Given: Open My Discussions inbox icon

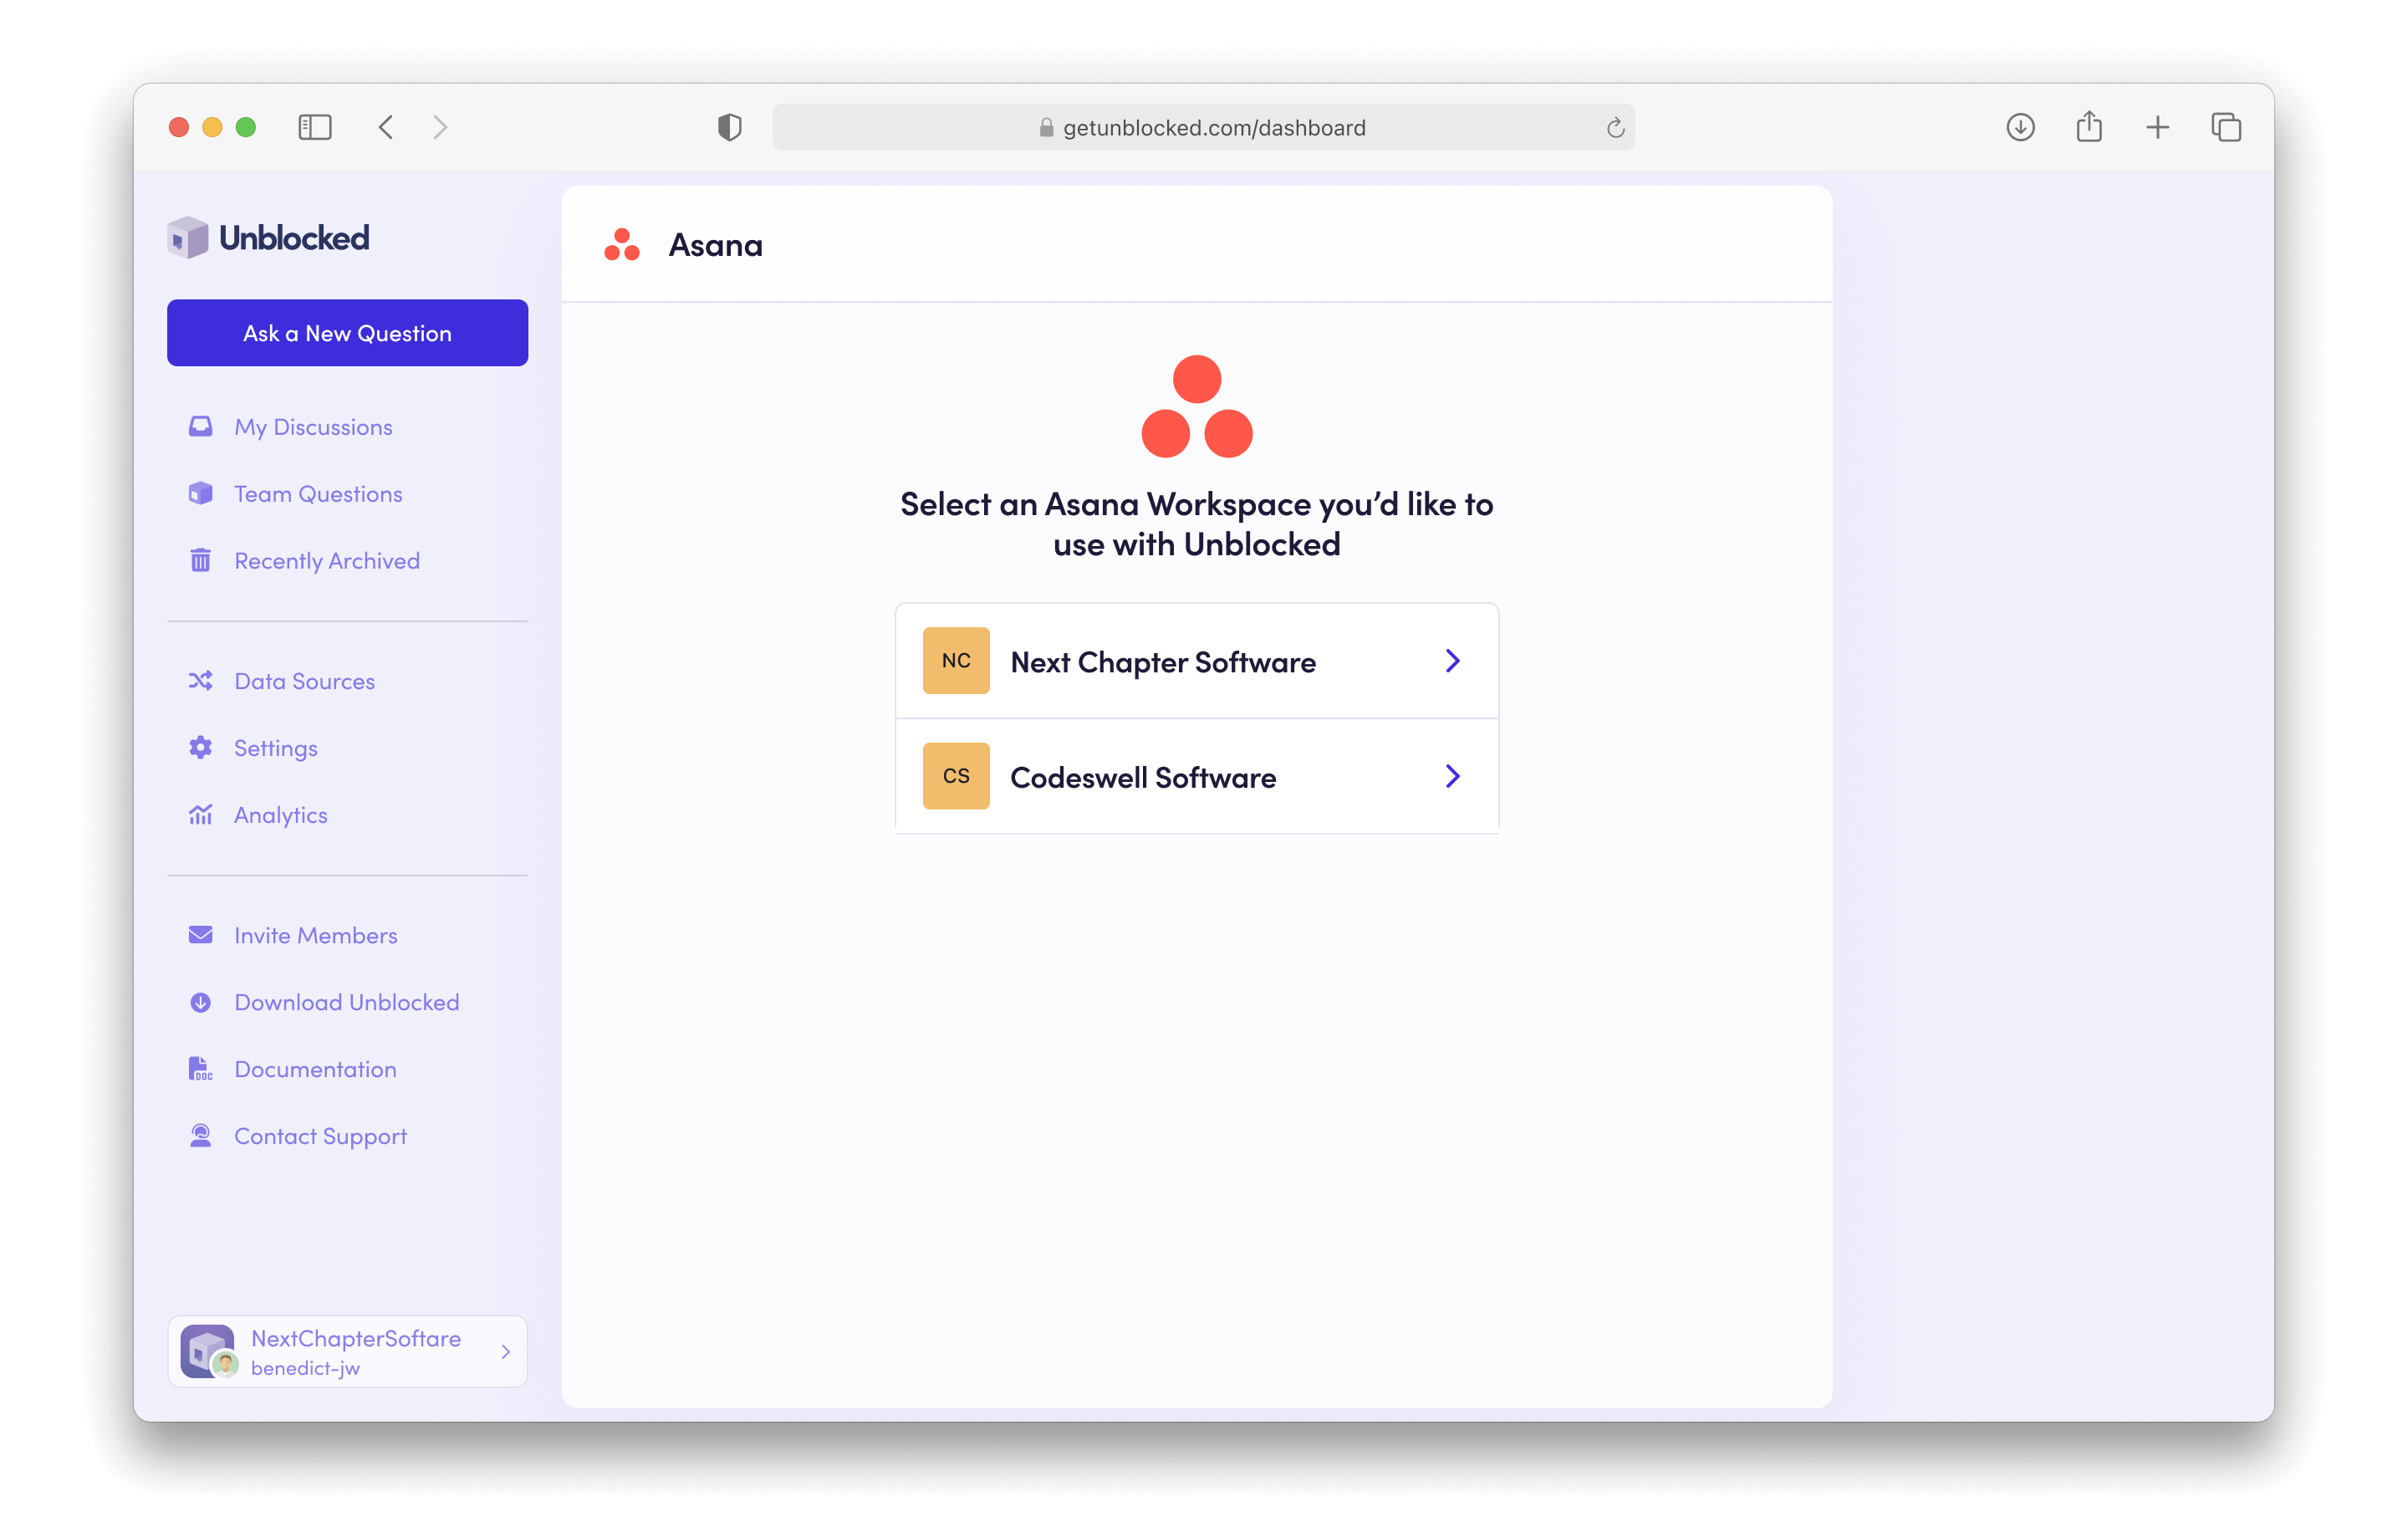Looking at the screenshot, I should (x=201, y=427).
